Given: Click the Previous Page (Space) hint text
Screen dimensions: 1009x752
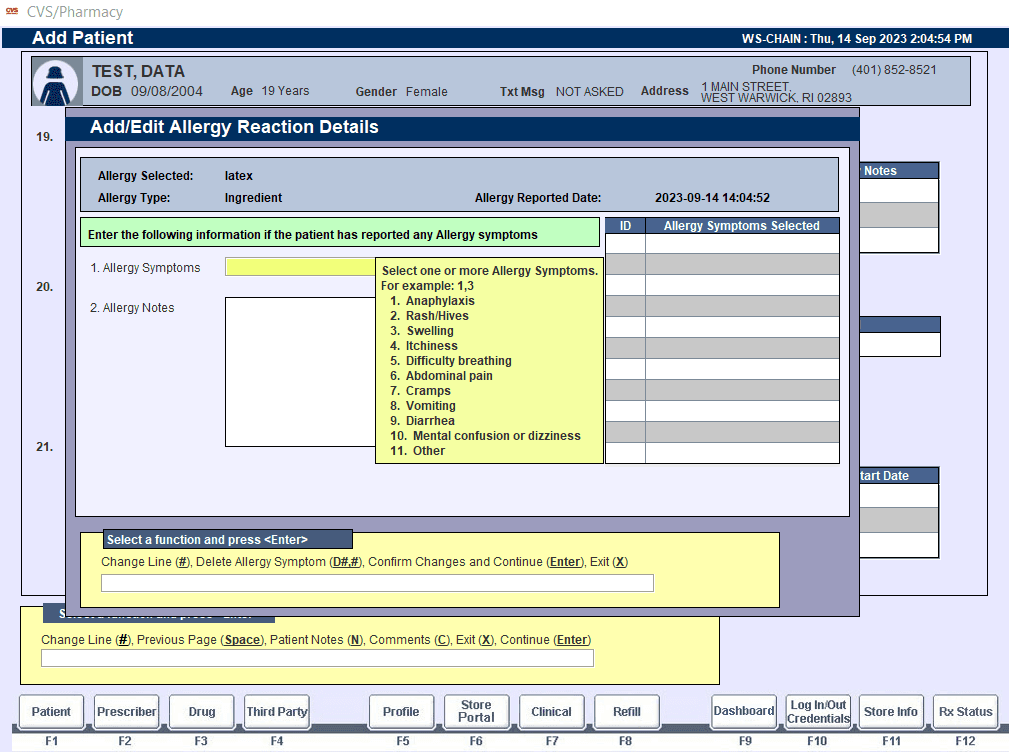Looking at the screenshot, I should click(x=200, y=640).
